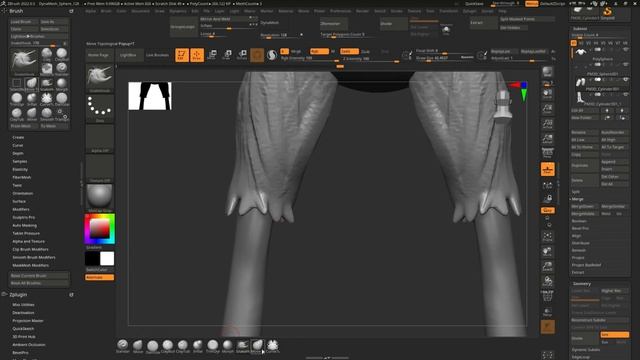The image size is (640, 360).
Task: Select the TrimDynamic brush in Brush palette
Action: (x=16, y=99)
